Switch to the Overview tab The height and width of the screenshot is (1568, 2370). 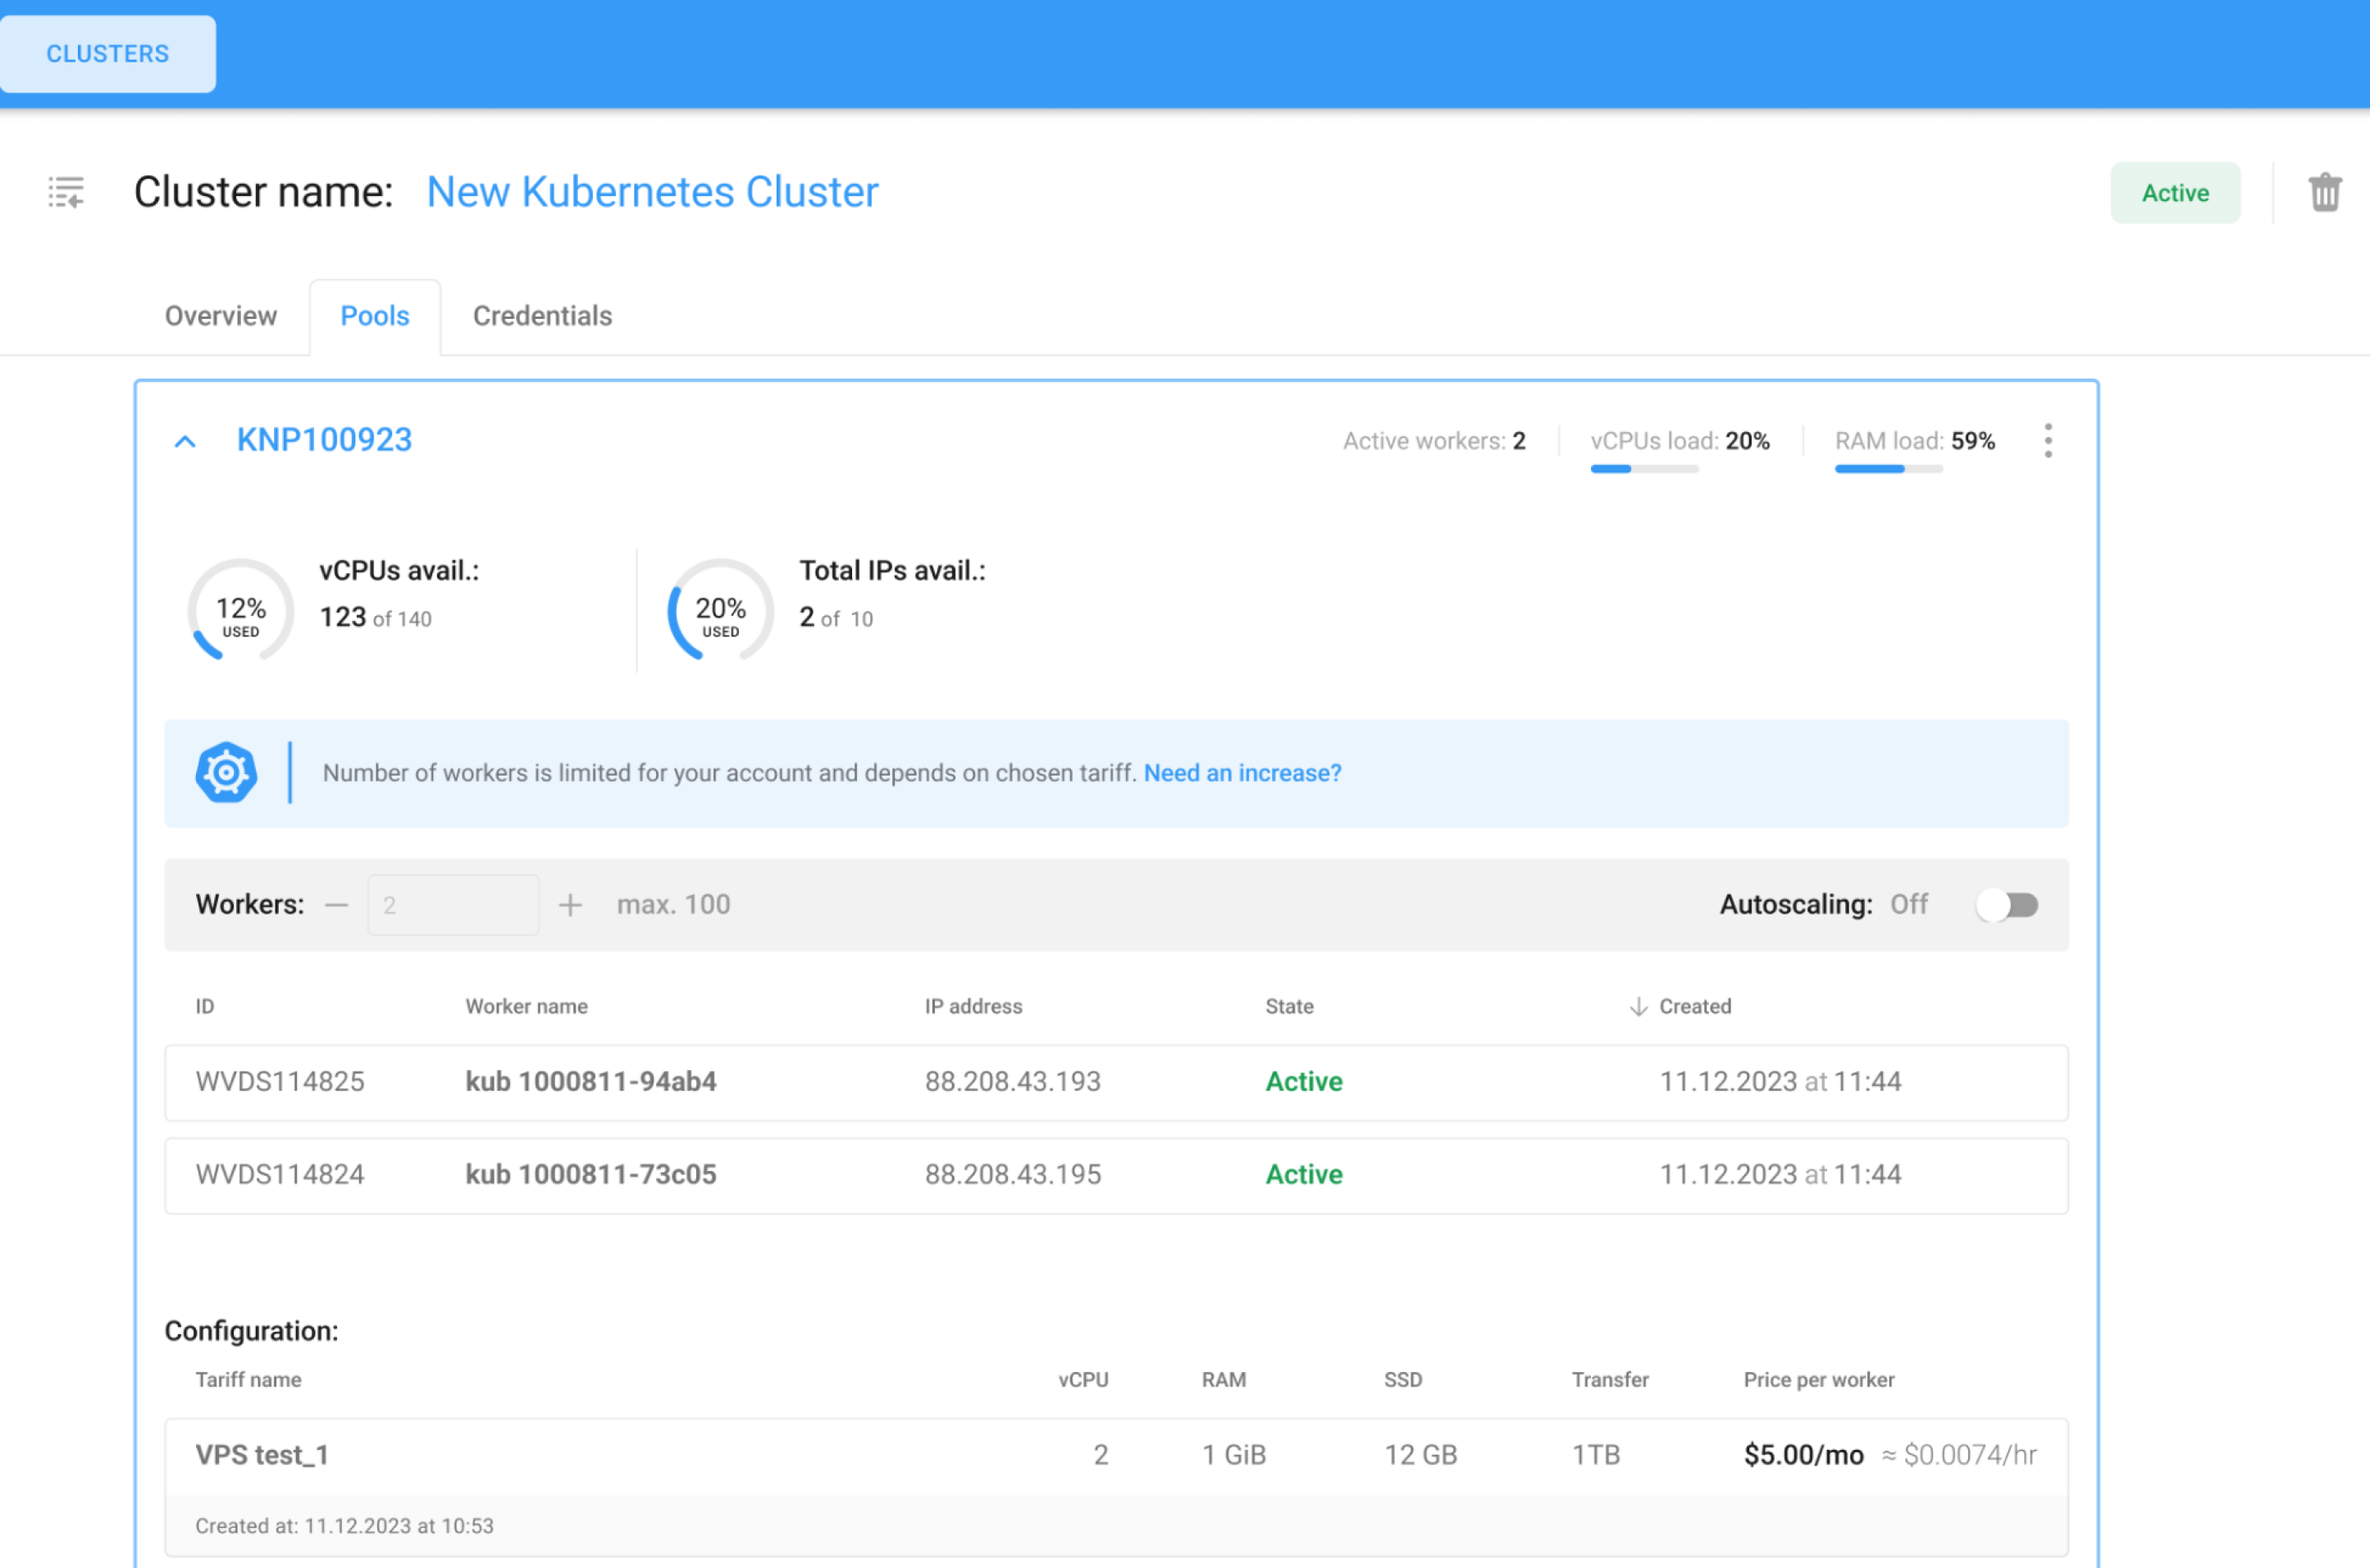[x=221, y=316]
